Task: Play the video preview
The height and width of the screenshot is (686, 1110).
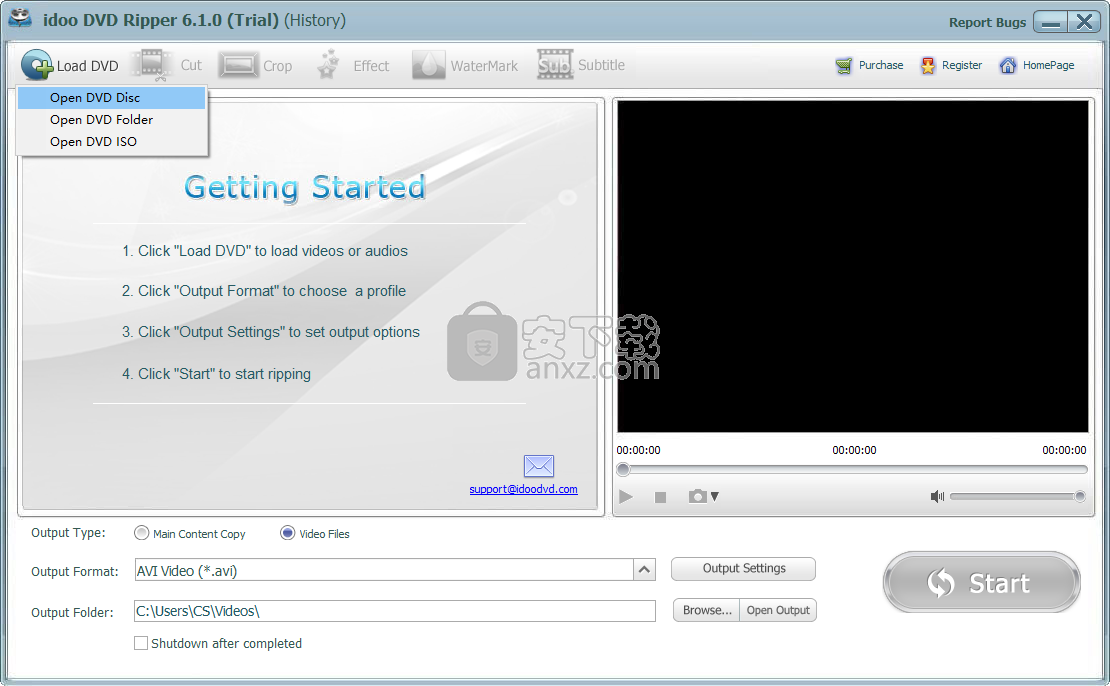Action: click(x=626, y=496)
